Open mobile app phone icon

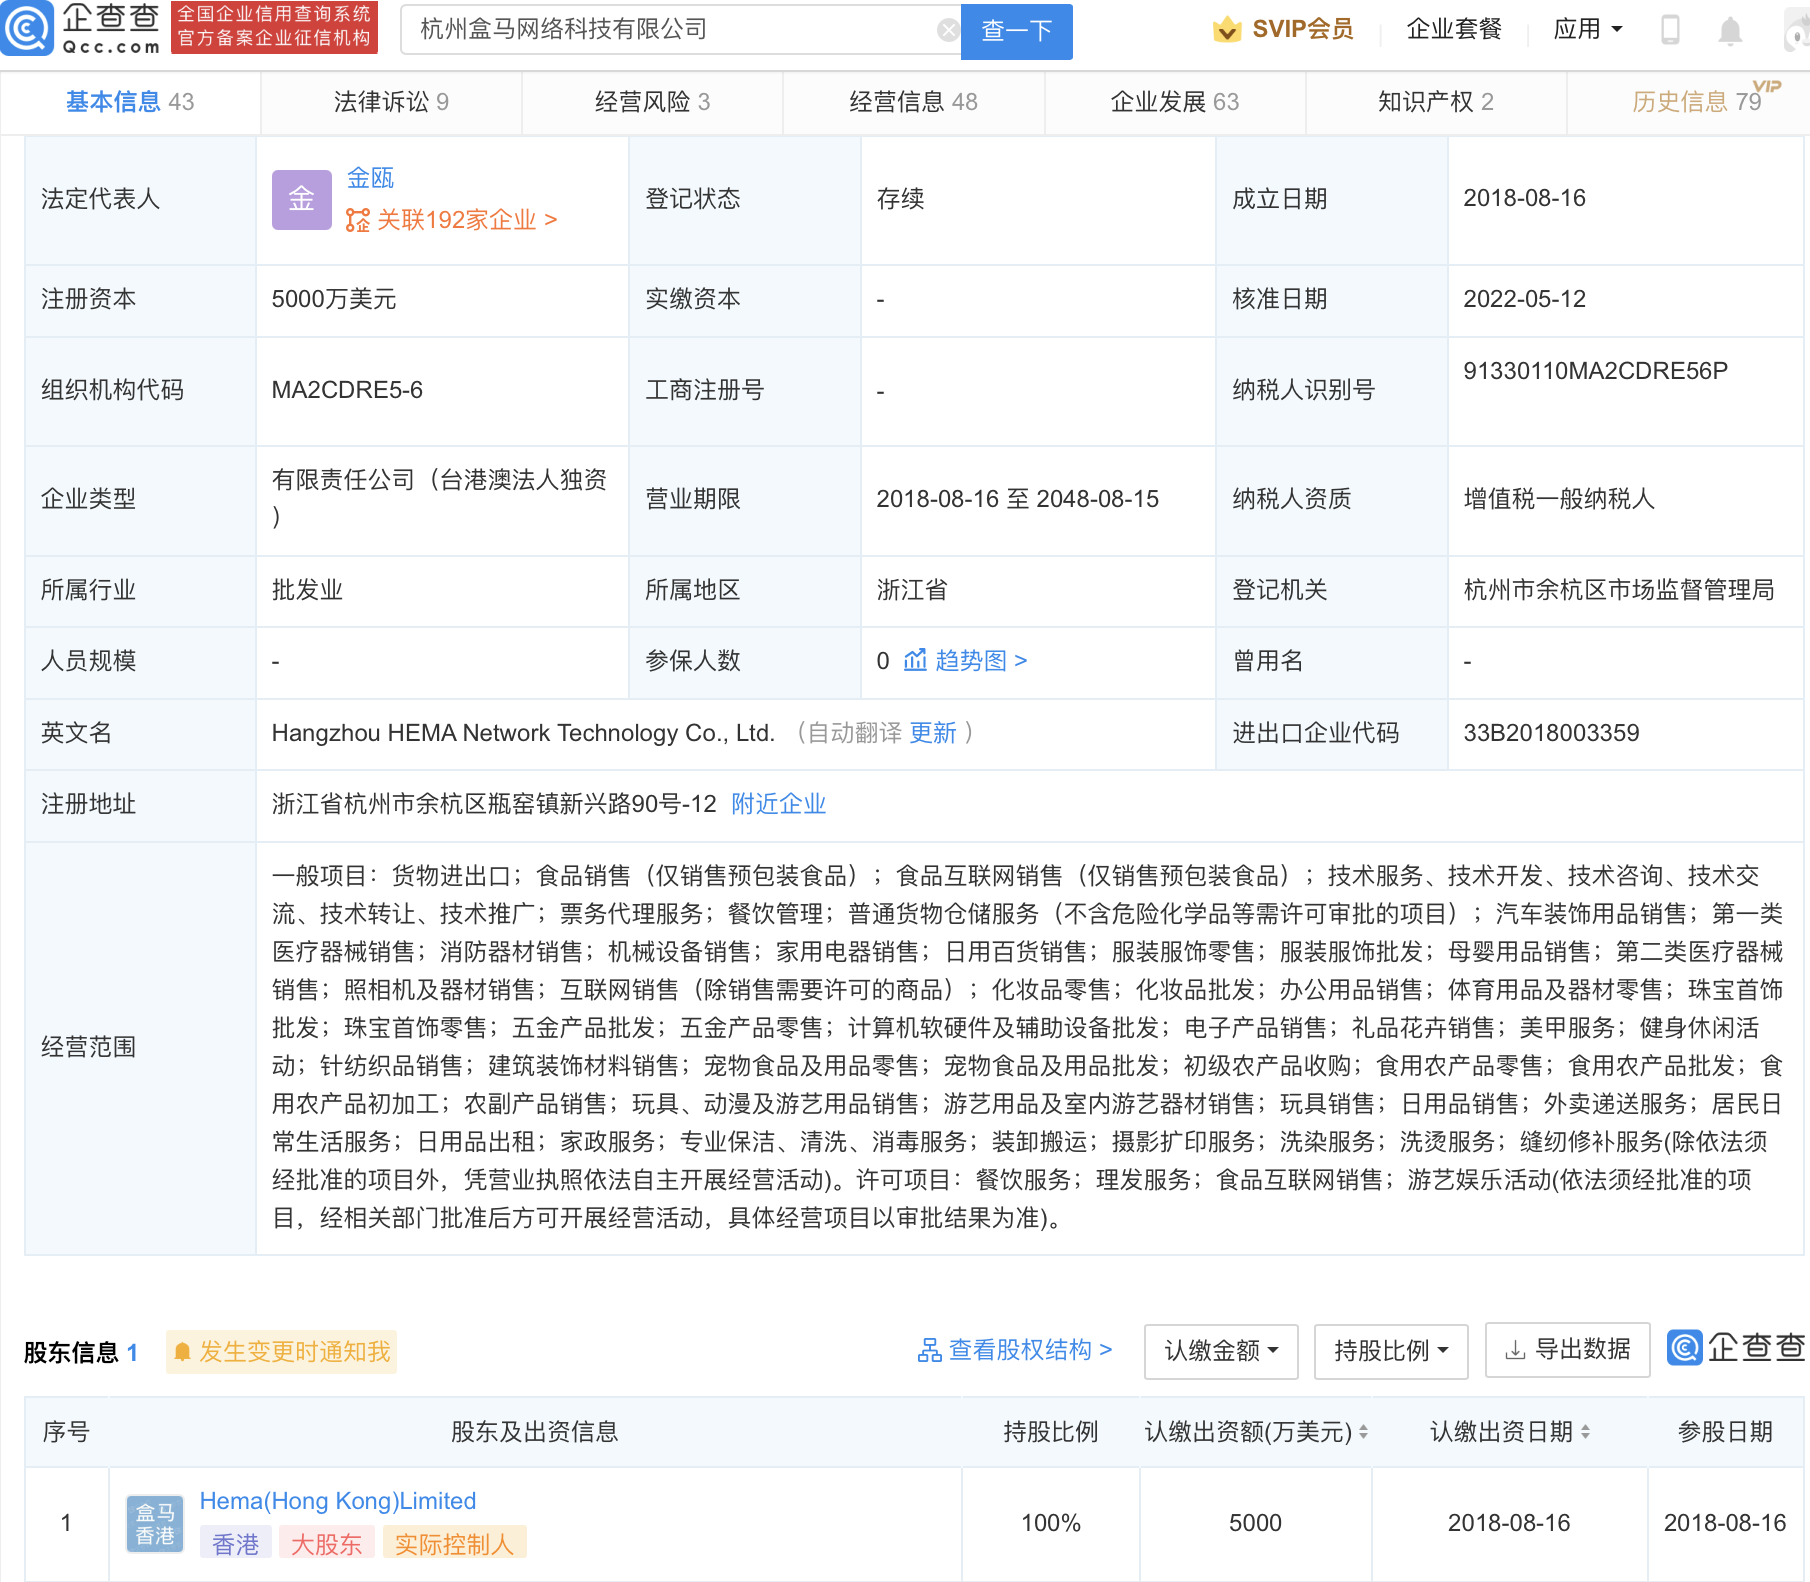click(x=1670, y=30)
